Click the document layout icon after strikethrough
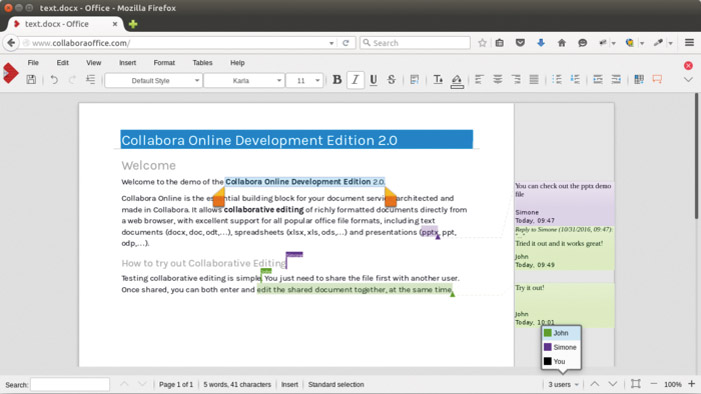 point(414,80)
